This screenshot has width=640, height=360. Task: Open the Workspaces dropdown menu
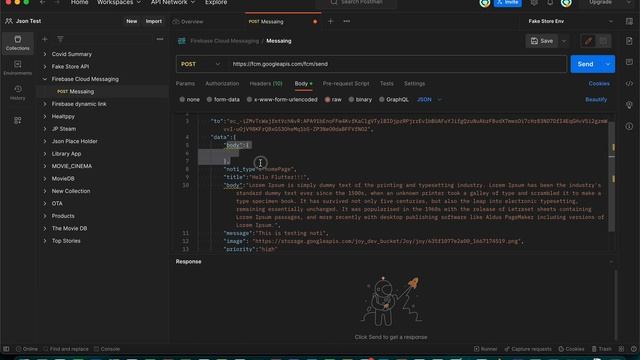118,2
